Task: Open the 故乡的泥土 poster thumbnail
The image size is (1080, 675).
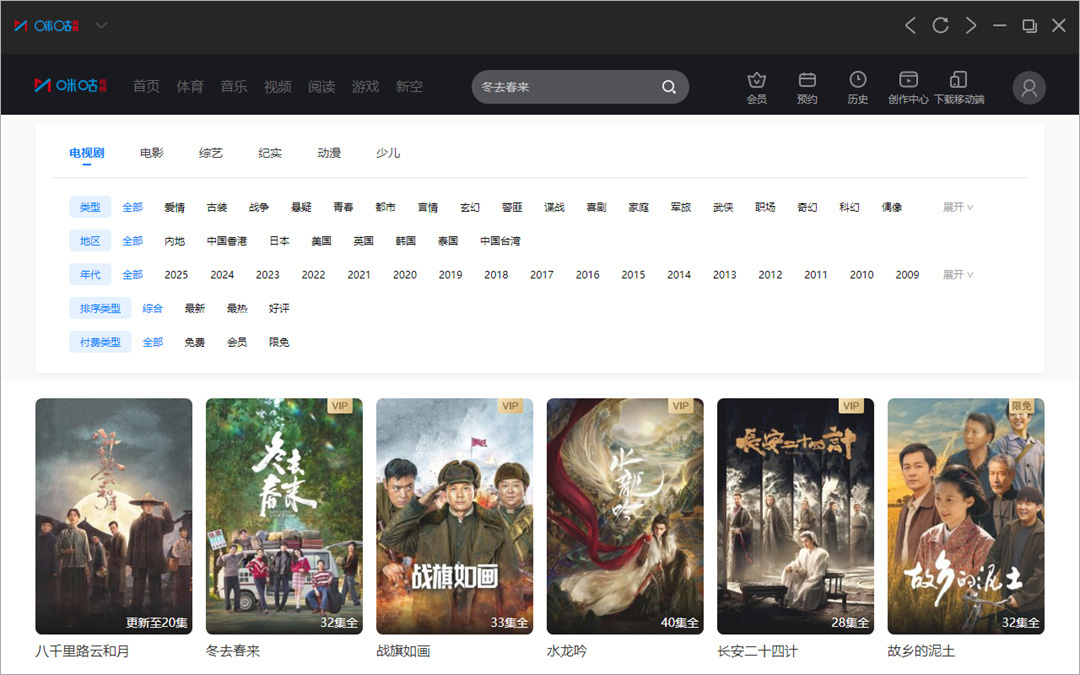Action: click(966, 516)
